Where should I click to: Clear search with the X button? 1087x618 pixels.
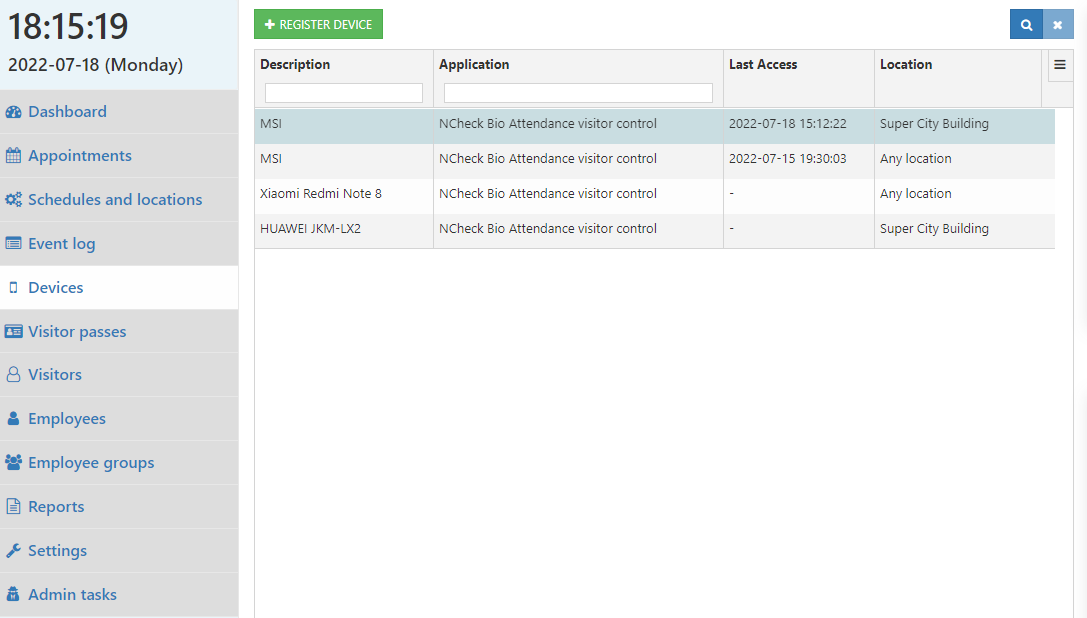tap(1058, 24)
